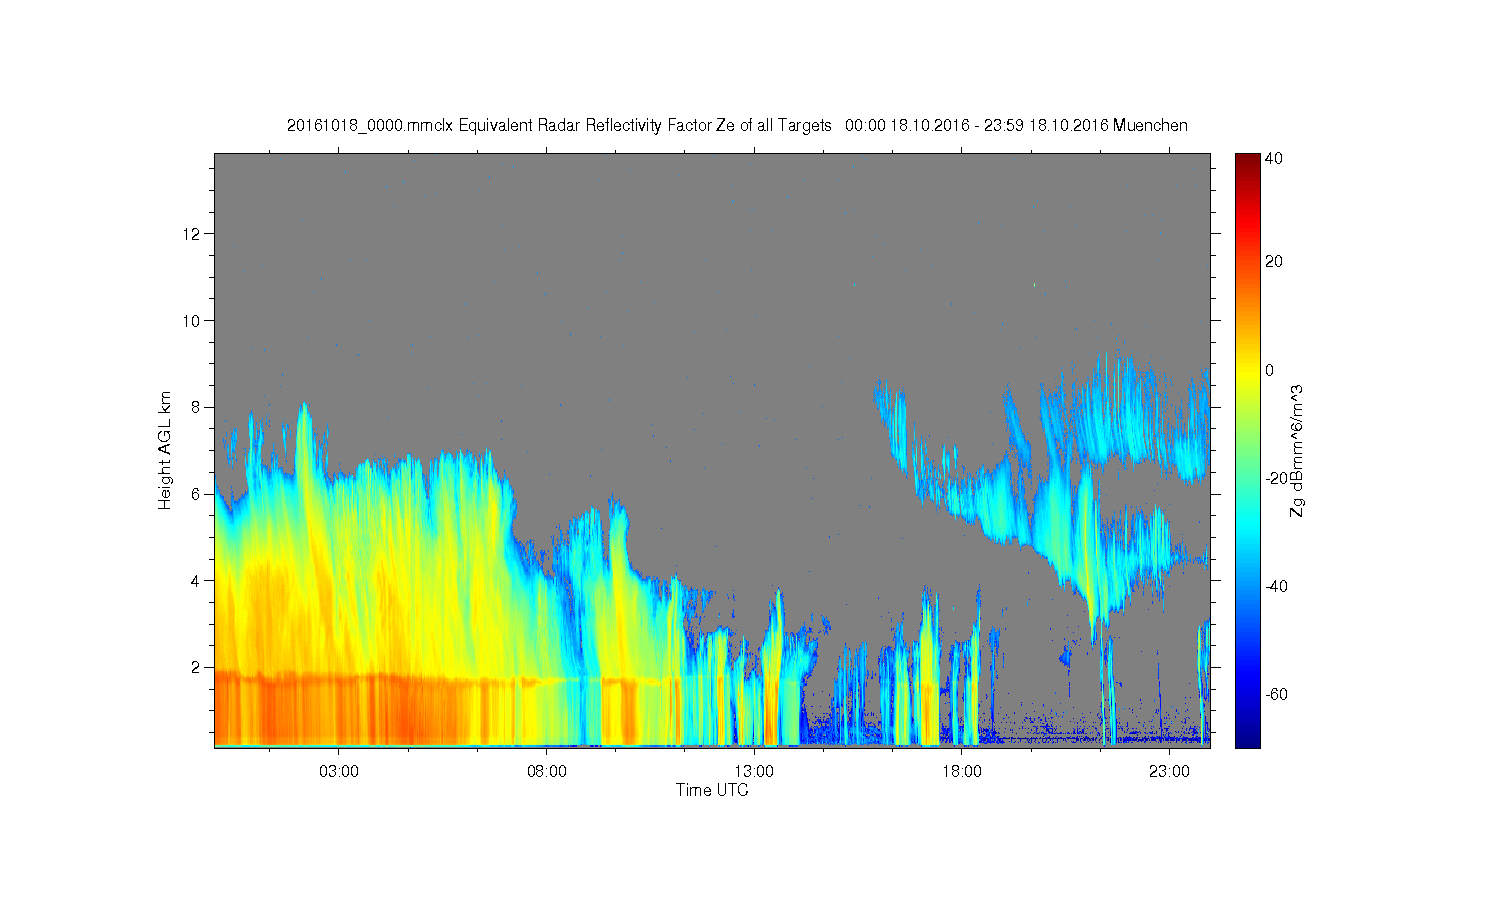1500x900 pixels.
Task: Click the colorbar tick value '20'
Action: click(x=1274, y=262)
